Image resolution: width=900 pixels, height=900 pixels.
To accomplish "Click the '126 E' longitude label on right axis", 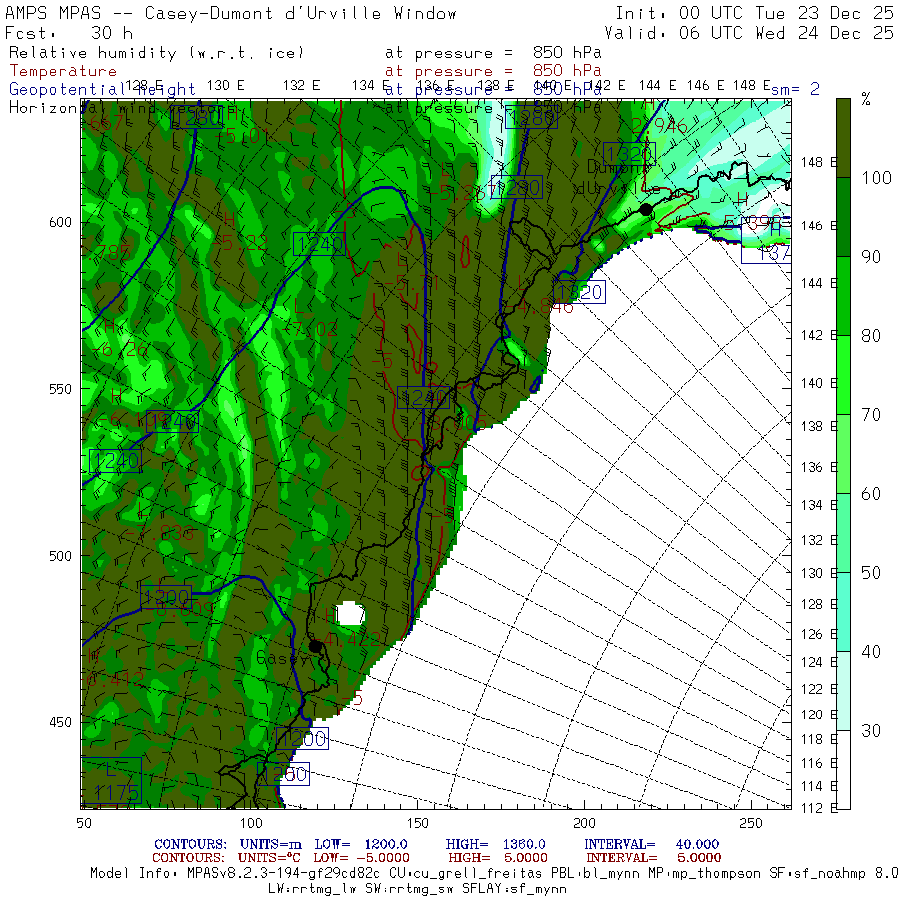I will coord(819,634).
